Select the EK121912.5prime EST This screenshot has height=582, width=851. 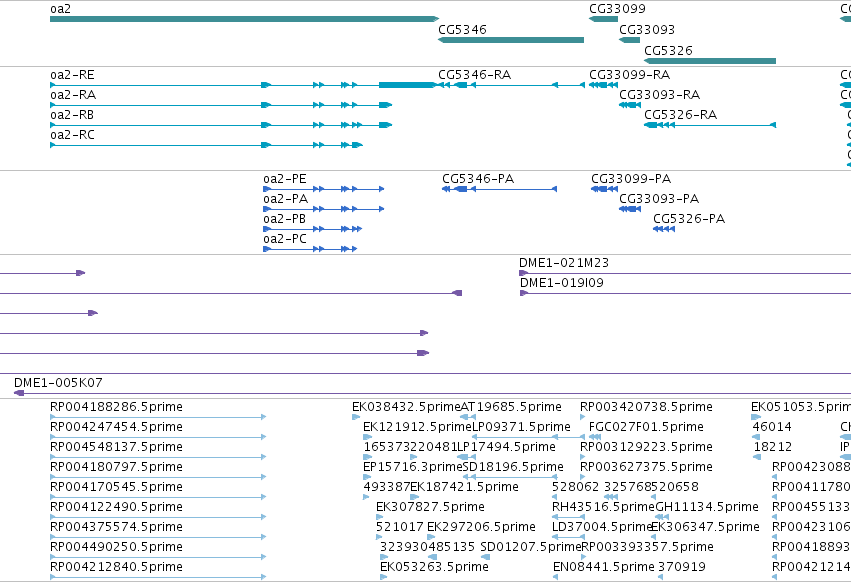tap(367, 437)
